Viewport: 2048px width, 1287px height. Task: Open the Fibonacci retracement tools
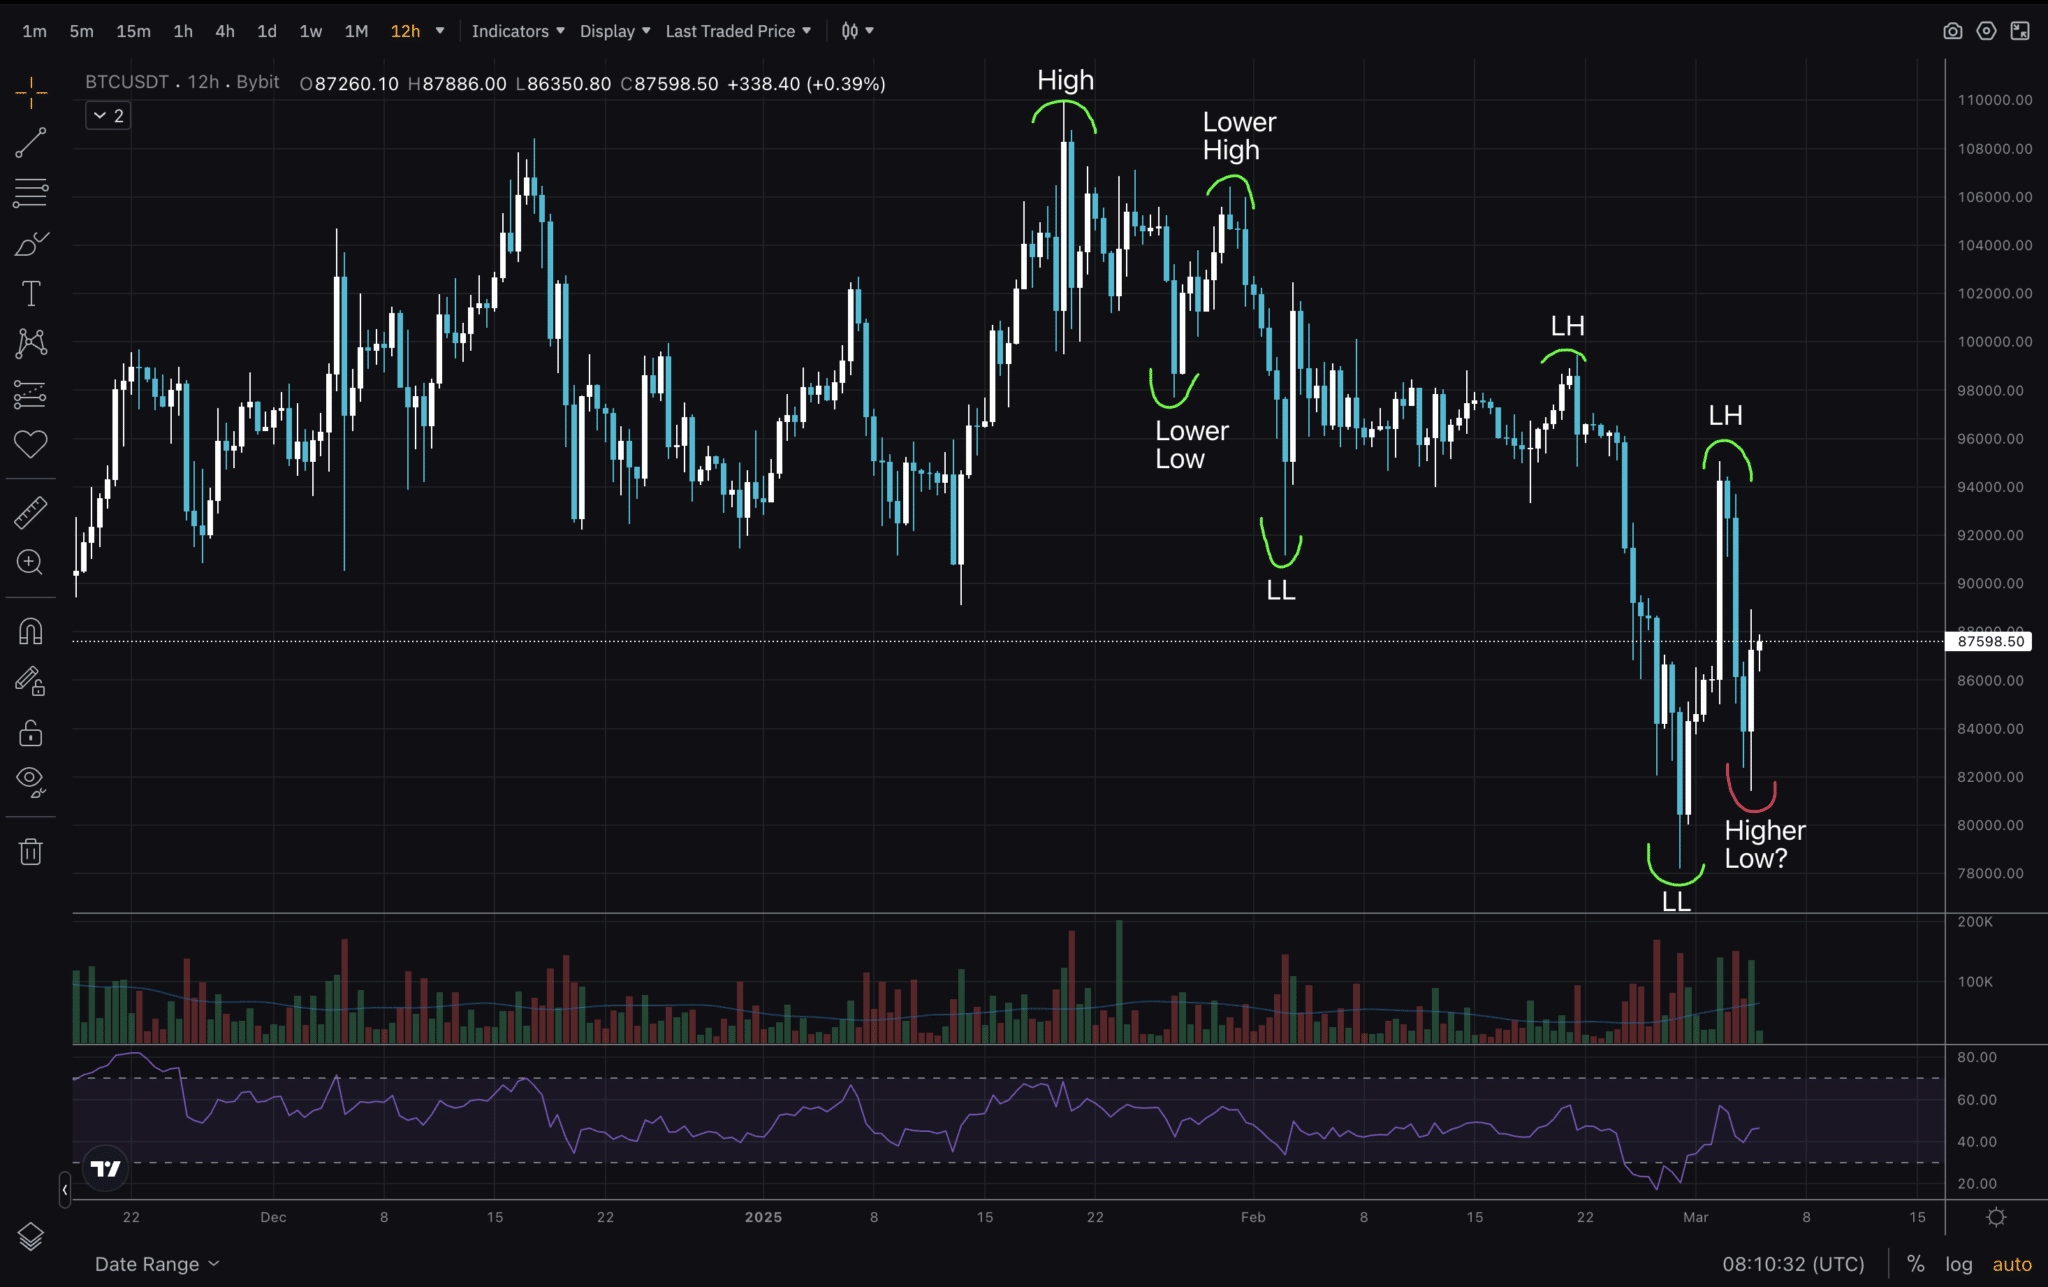pyautogui.click(x=31, y=193)
